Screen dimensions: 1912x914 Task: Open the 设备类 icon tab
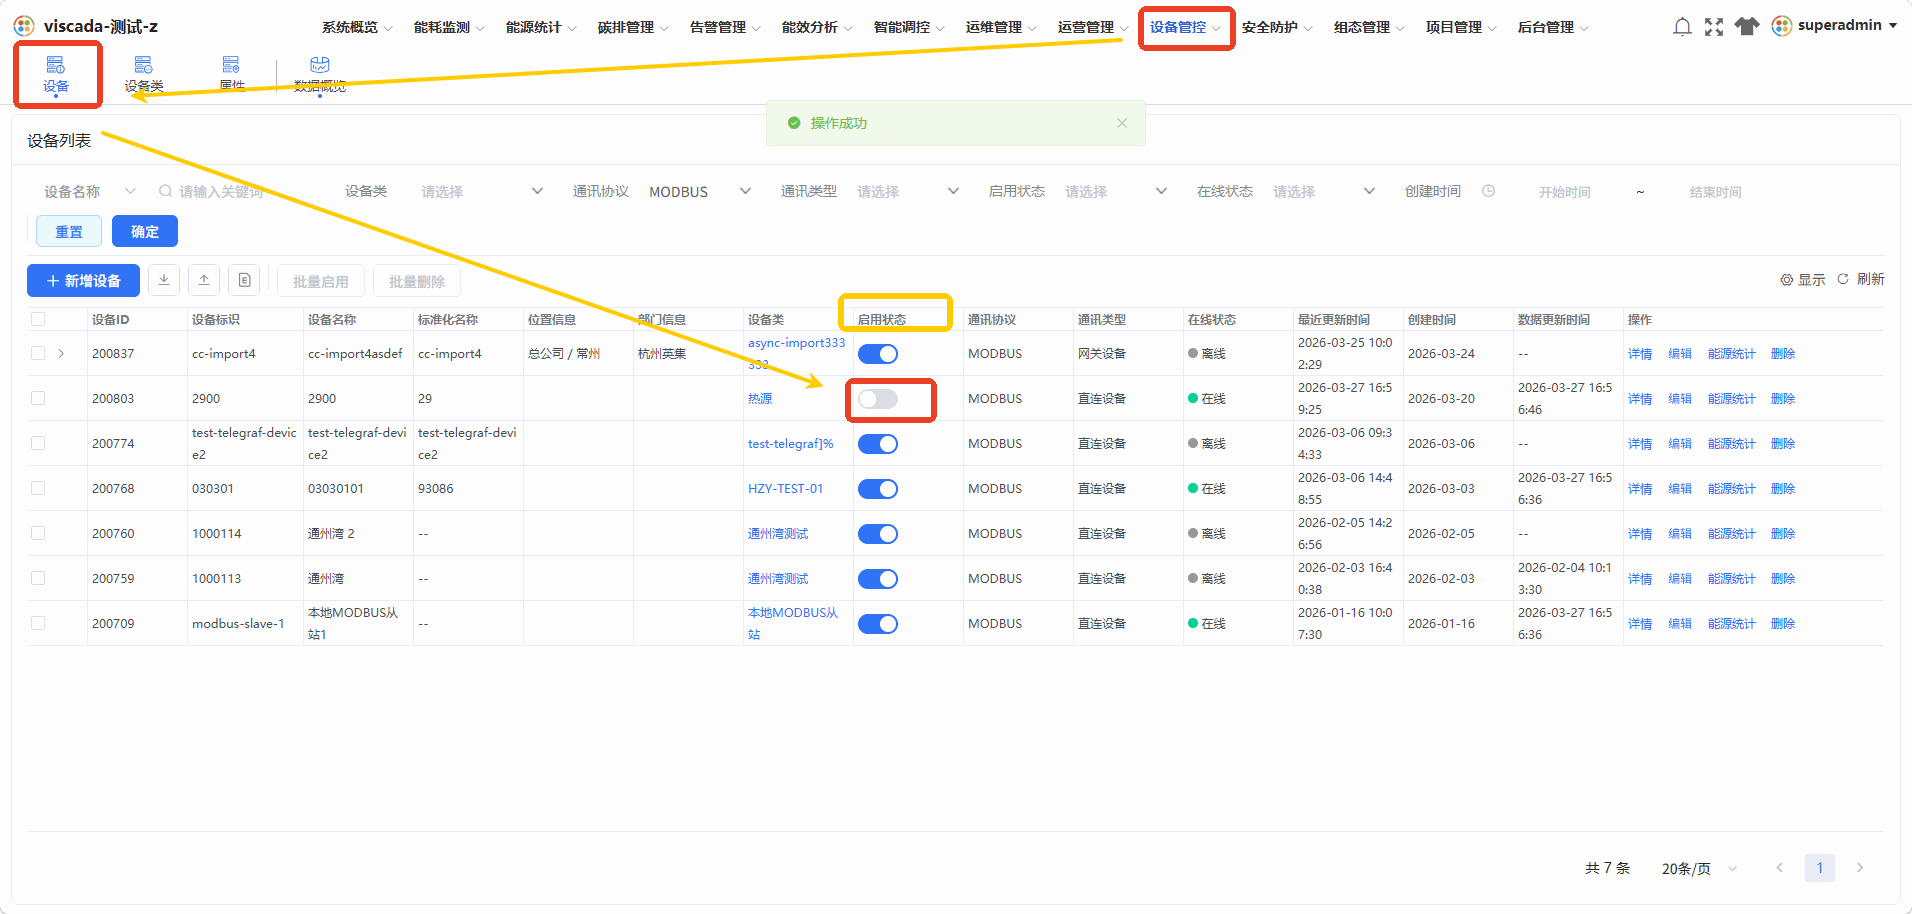[144, 75]
